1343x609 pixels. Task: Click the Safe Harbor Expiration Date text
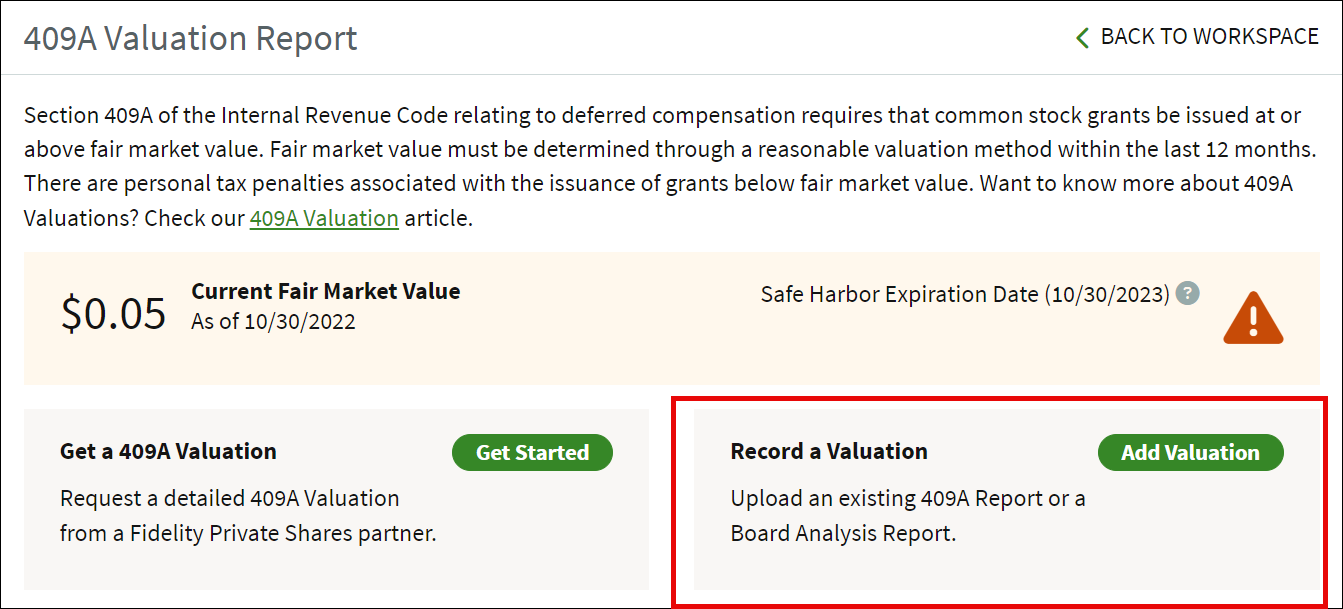point(965,294)
